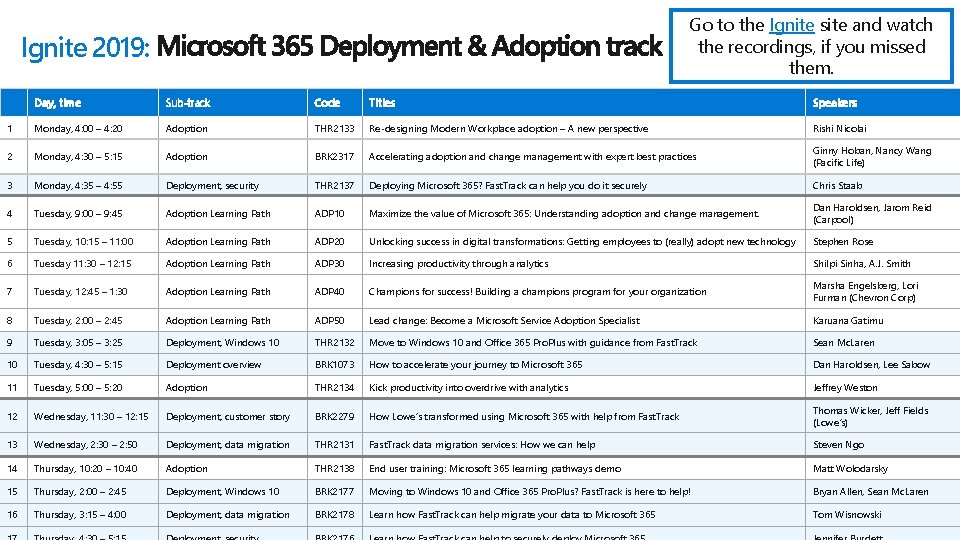Click title 'Kick productivity into overdrive with analytics'
This screenshot has width=960, height=540.
click(468, 388)
